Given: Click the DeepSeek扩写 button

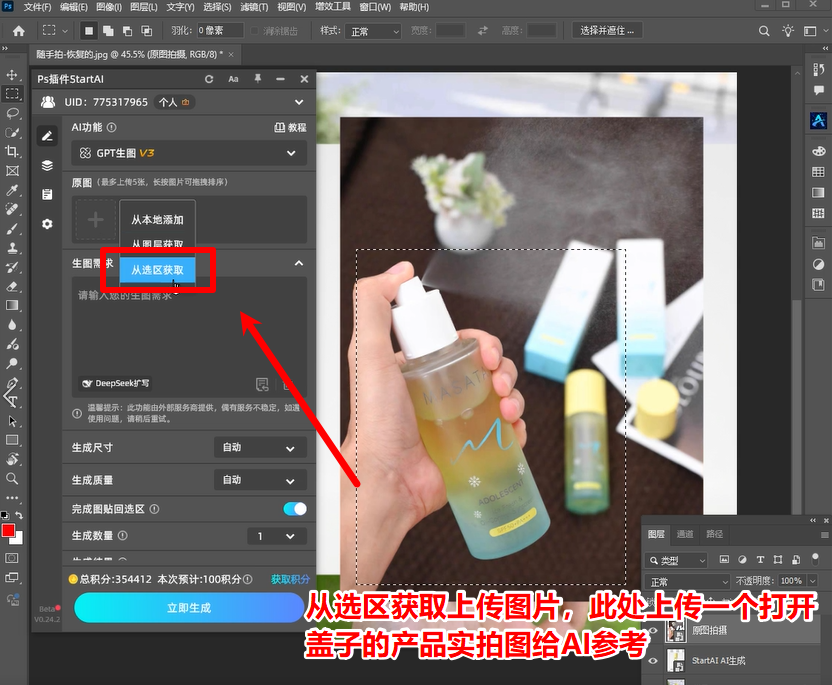Looking at the screenshot, I should 115,383.
